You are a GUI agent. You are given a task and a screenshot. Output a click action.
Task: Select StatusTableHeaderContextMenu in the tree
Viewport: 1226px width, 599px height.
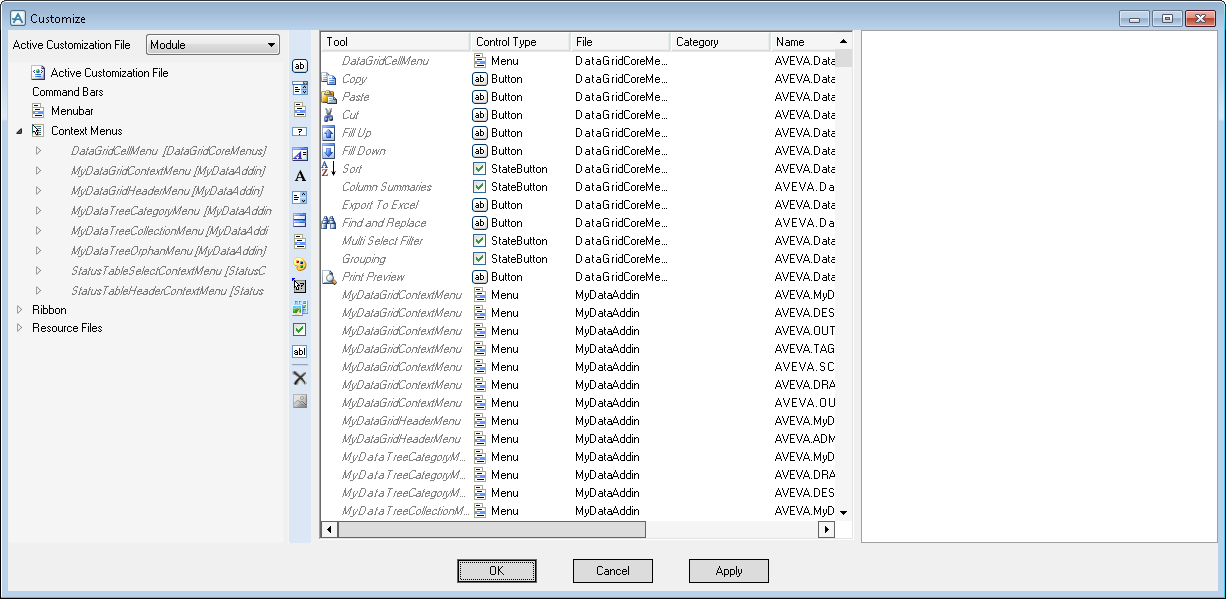point(168,291)
